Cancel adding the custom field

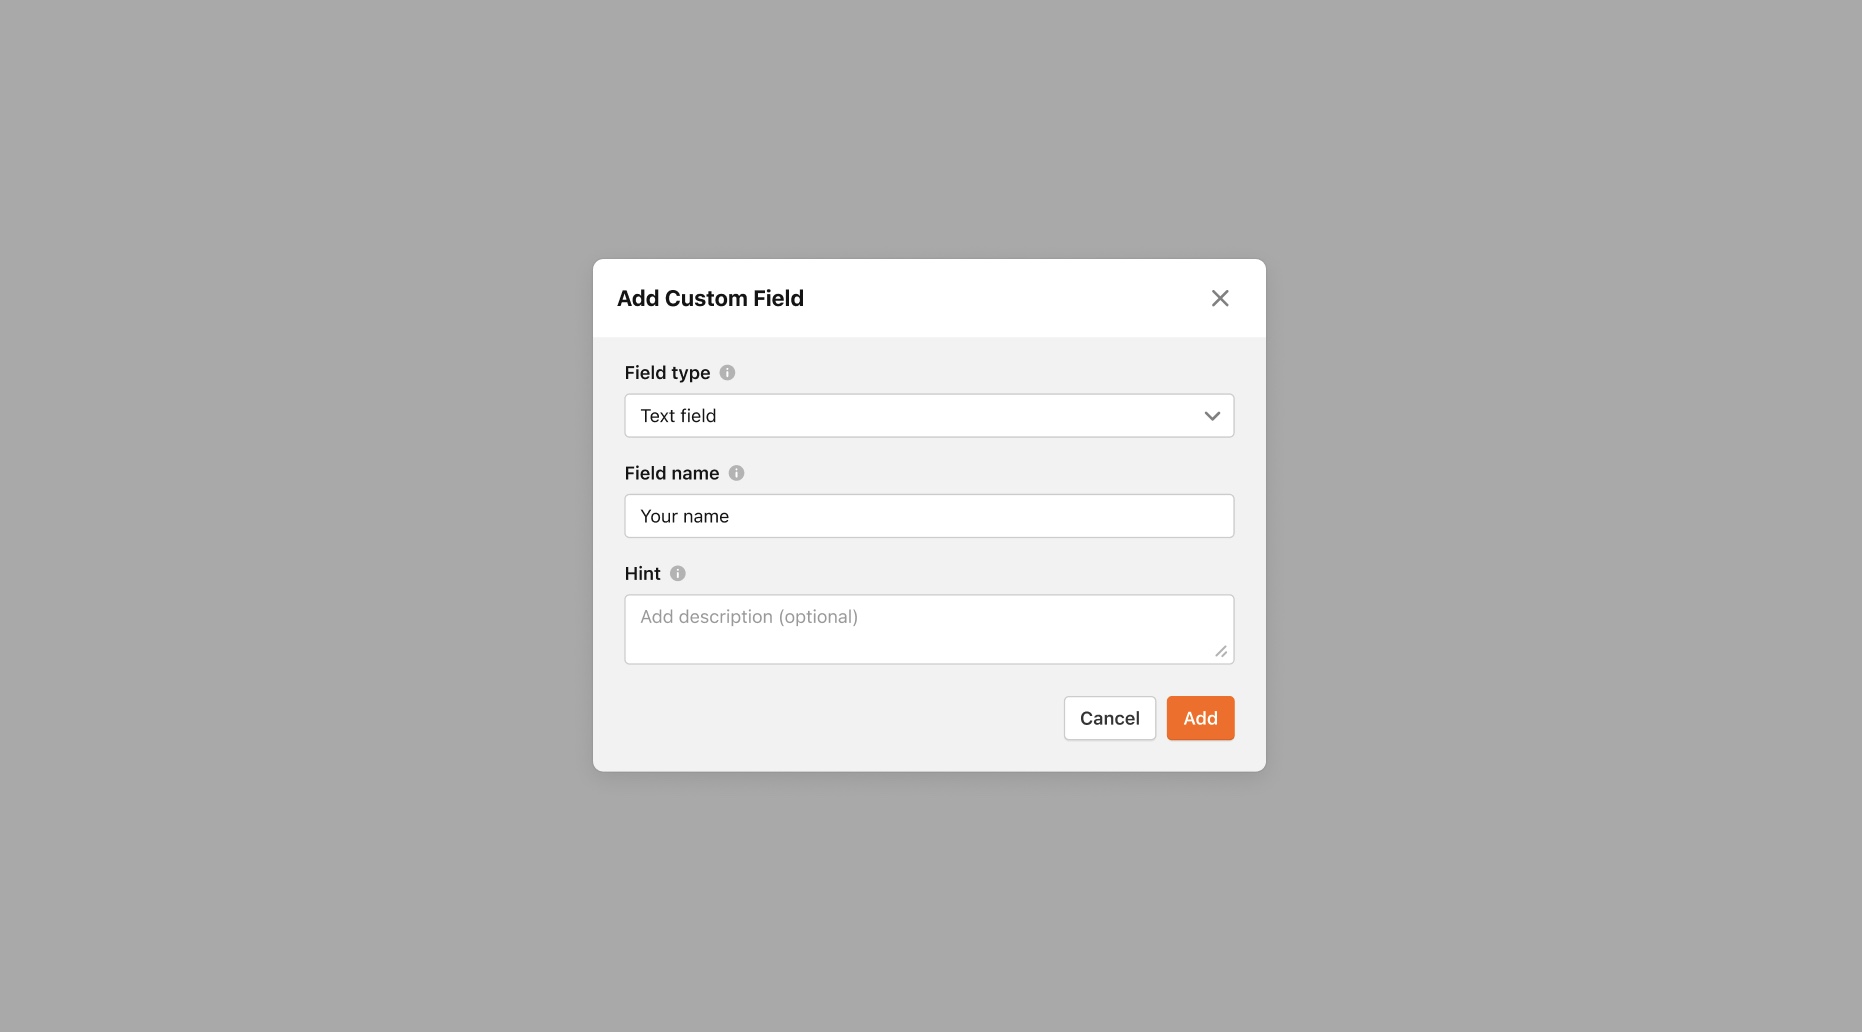pyautogui.click(x=1109, y=718)
